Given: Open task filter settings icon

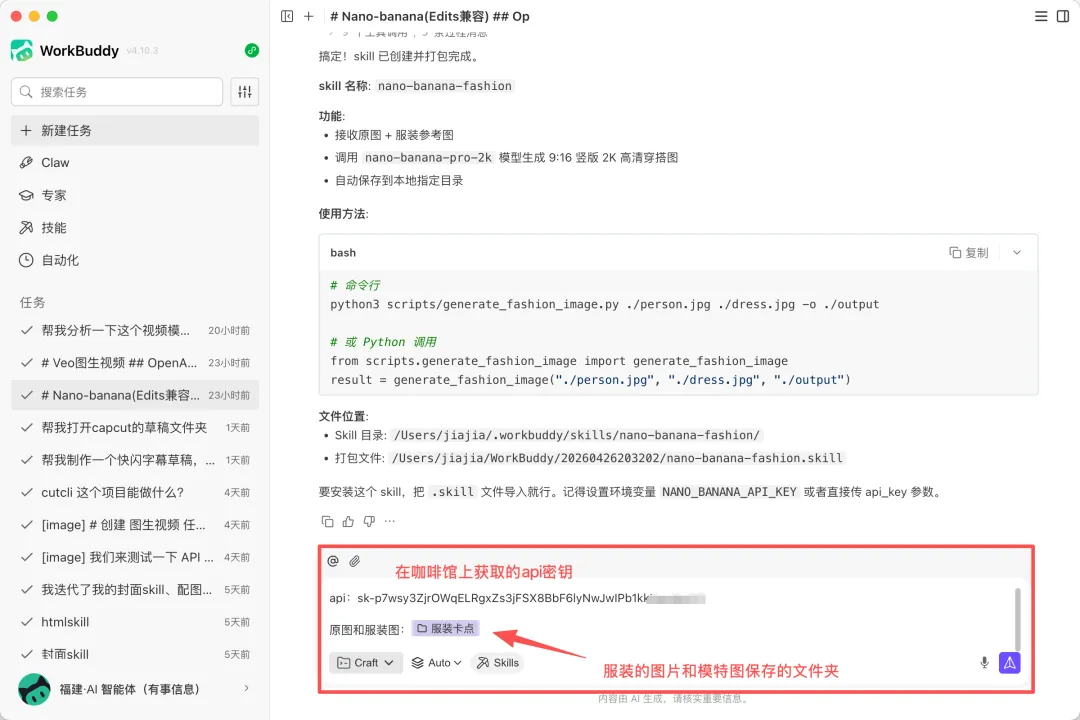Looking at the screenshot, I should coord(245,92).
